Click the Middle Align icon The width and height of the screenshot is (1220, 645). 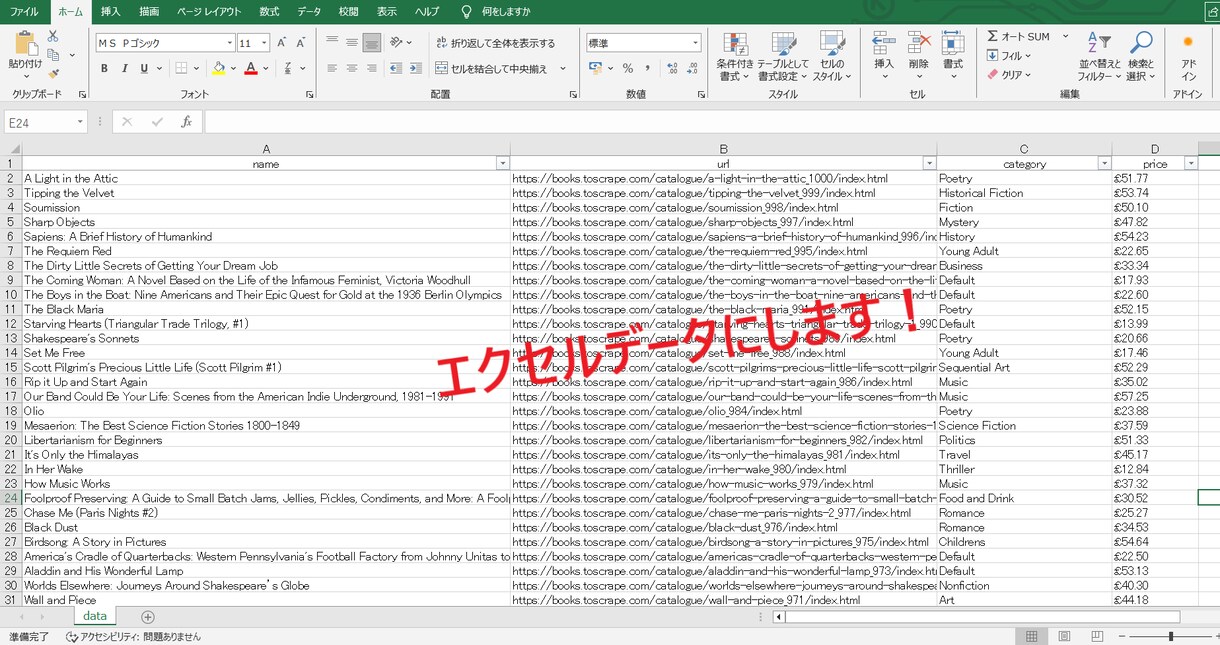pos(352,43)
